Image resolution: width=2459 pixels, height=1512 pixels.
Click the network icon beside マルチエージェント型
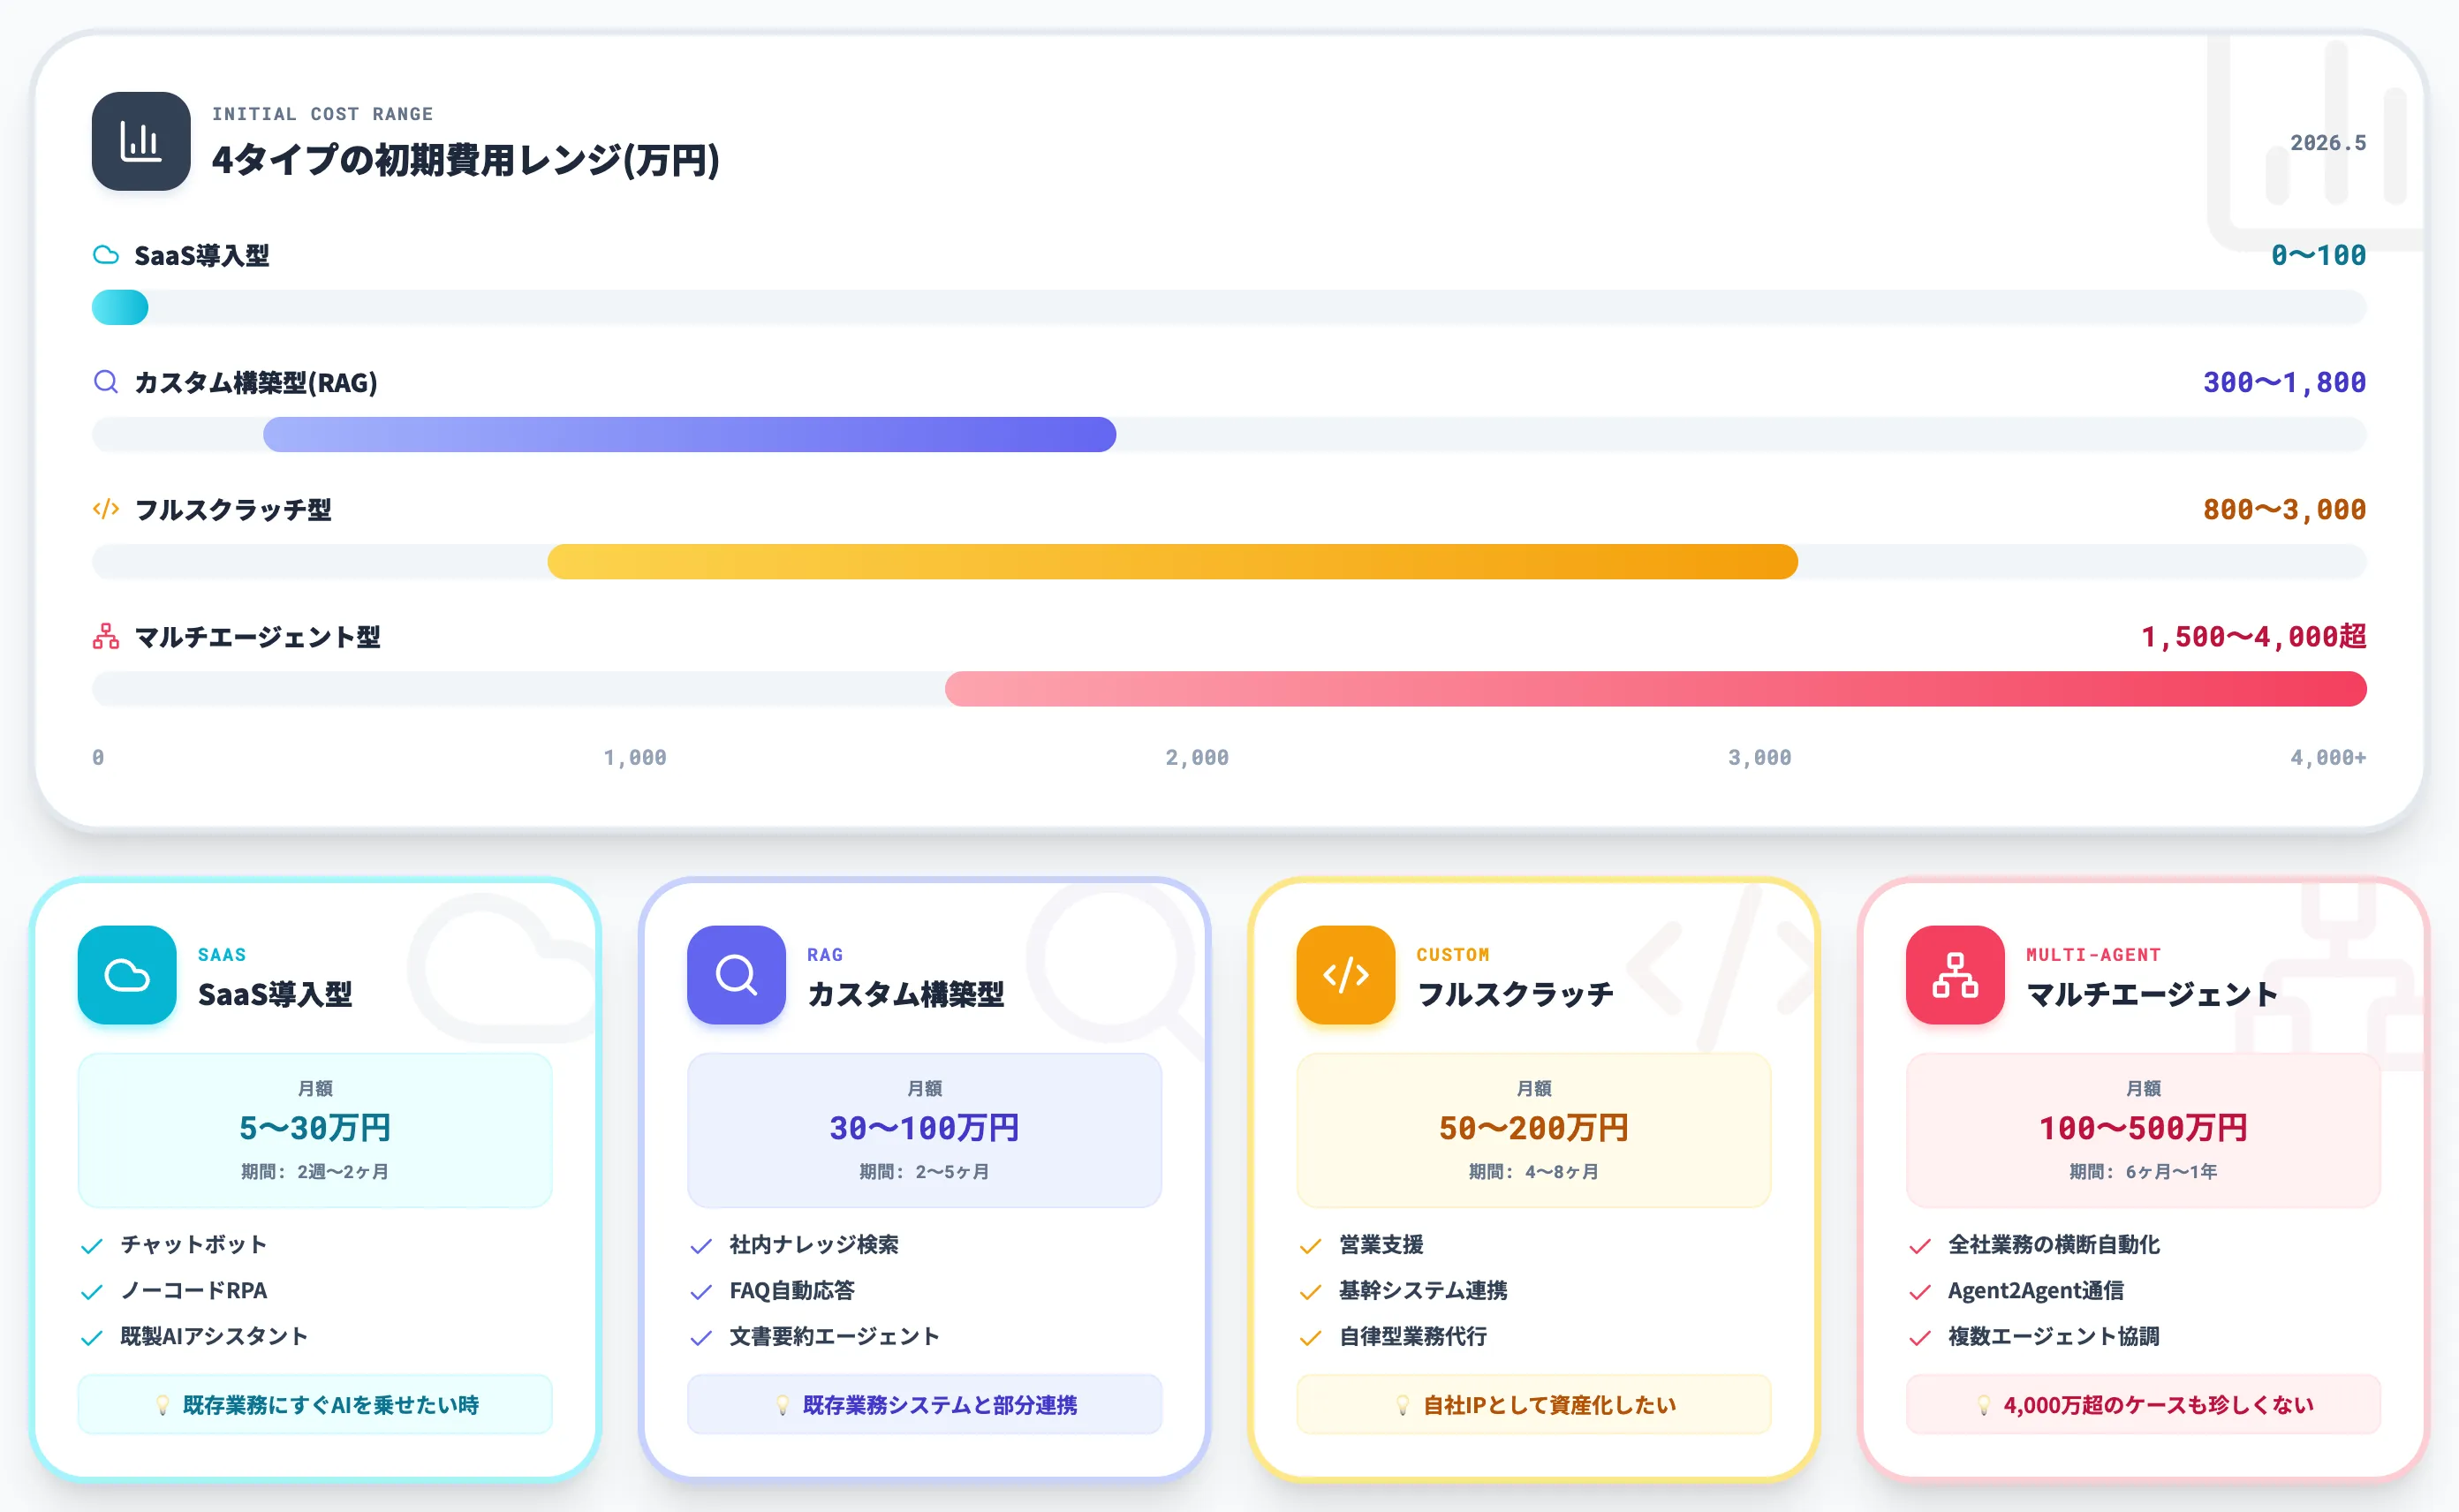(x=106, y=636)
